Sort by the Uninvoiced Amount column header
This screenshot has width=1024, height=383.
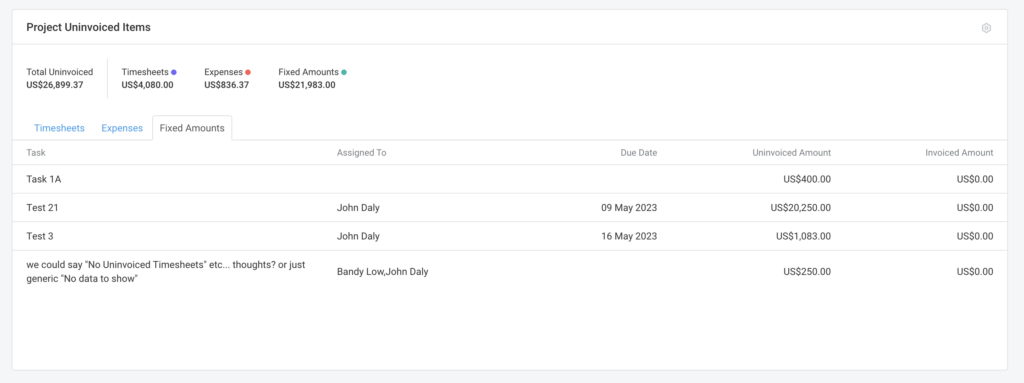[x=792, y=153]
